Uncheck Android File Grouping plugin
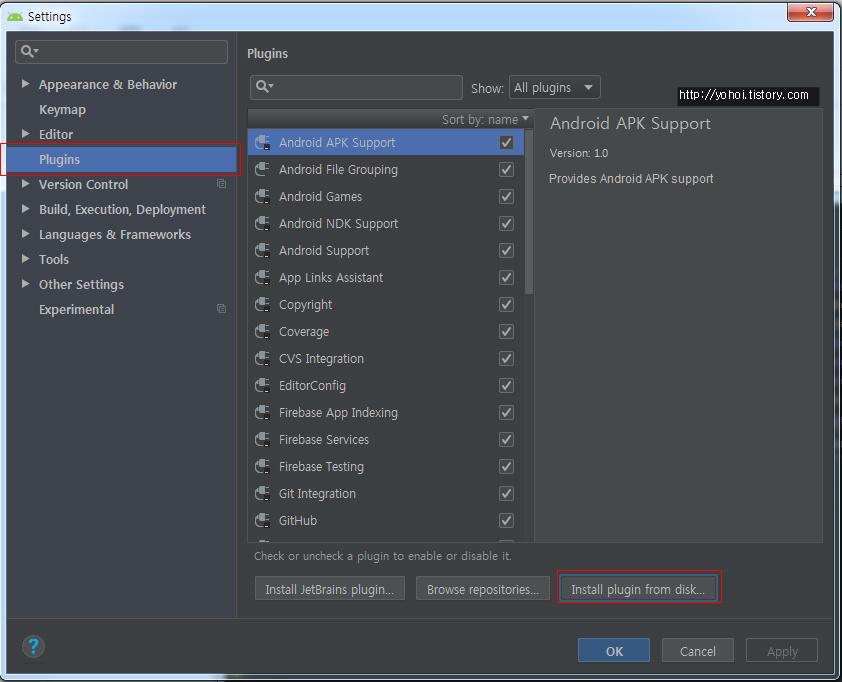 [506, 170]
